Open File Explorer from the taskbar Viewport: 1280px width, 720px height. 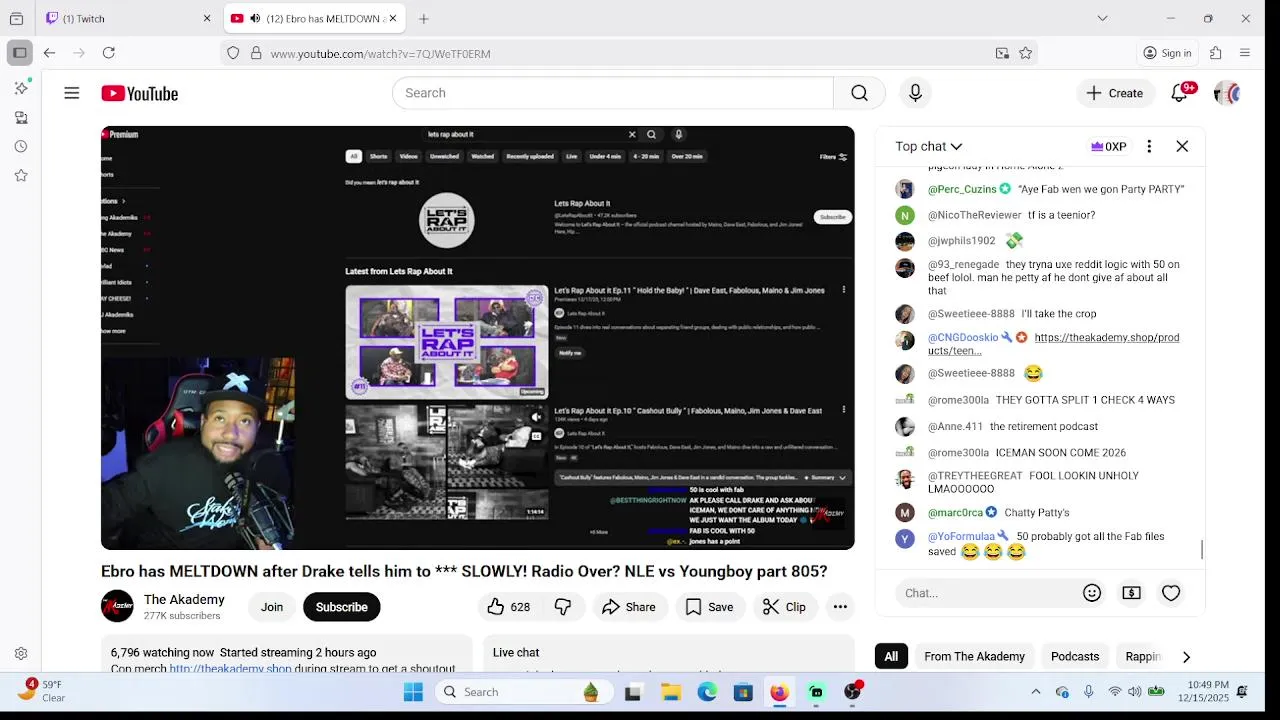671,692
